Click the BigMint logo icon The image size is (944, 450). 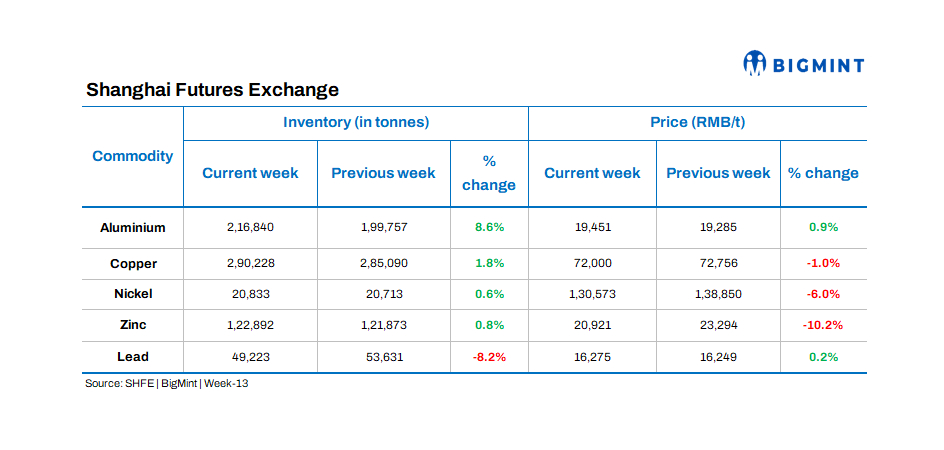[754, 64]
